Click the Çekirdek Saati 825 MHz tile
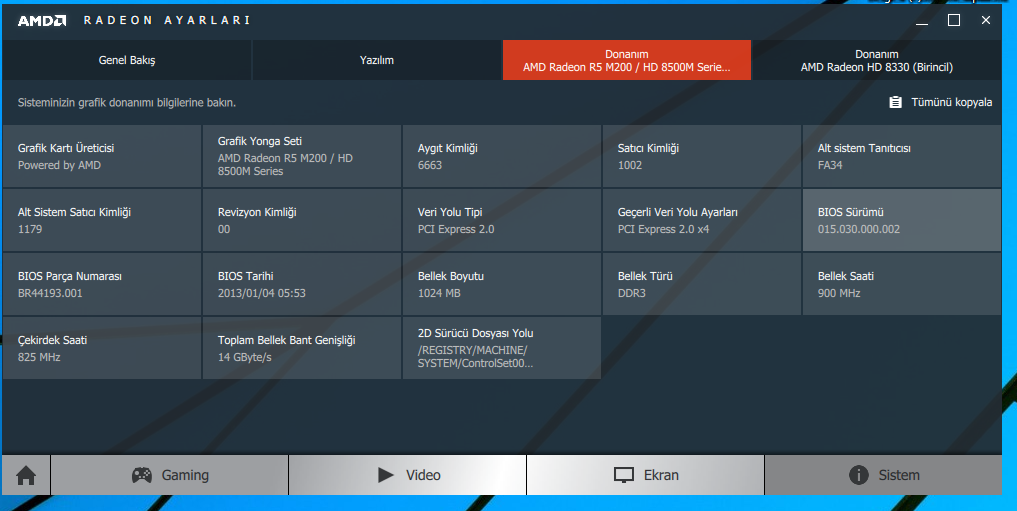Screen dimensions: 1017x511 [102, 348]
